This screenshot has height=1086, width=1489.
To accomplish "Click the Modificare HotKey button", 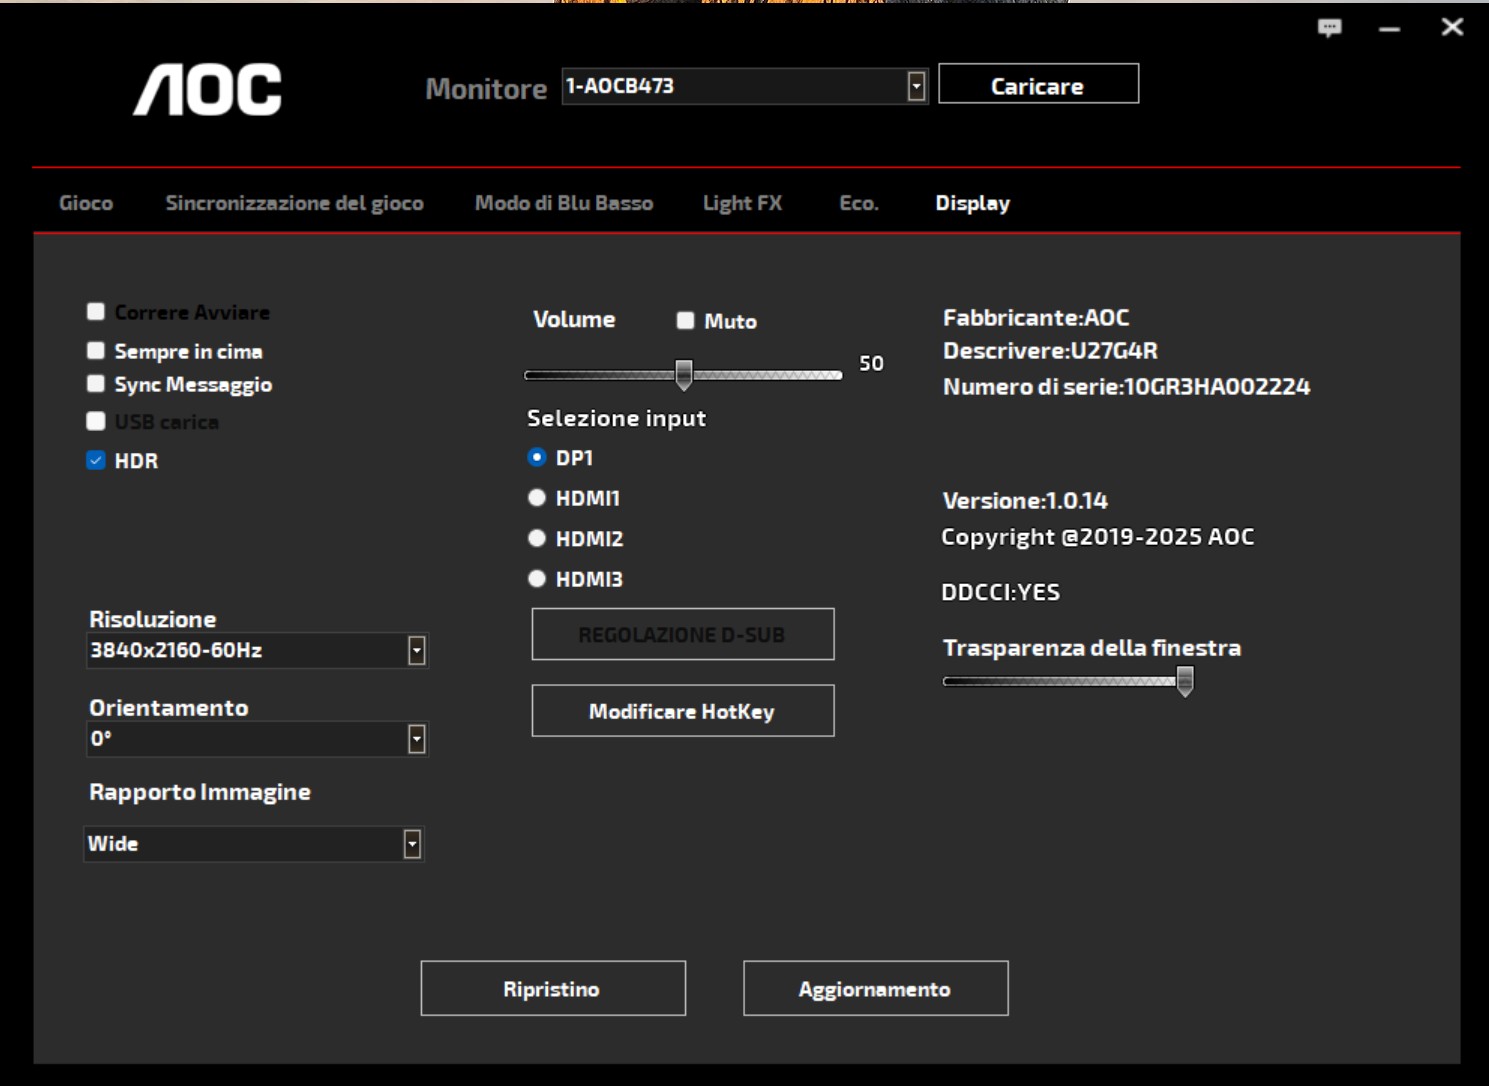I will pos(682,711).
